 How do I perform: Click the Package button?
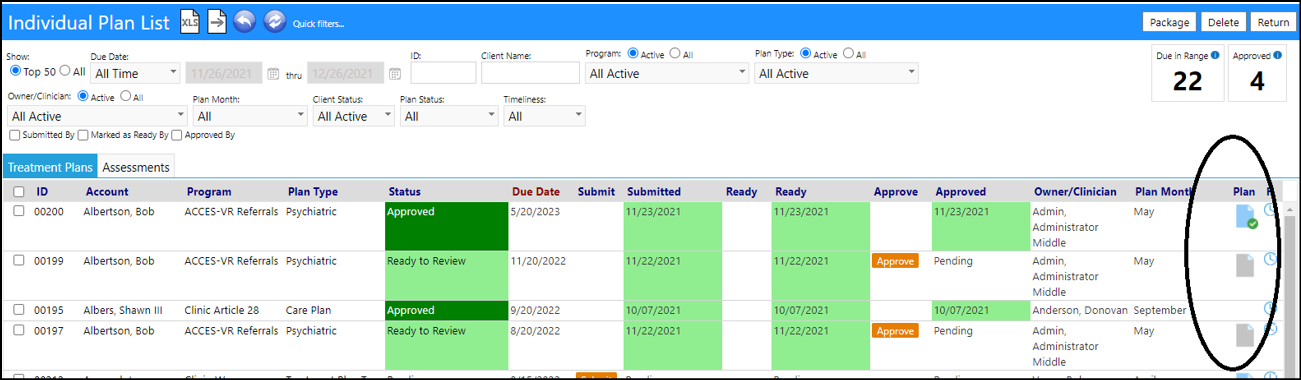pos(1169,22)
